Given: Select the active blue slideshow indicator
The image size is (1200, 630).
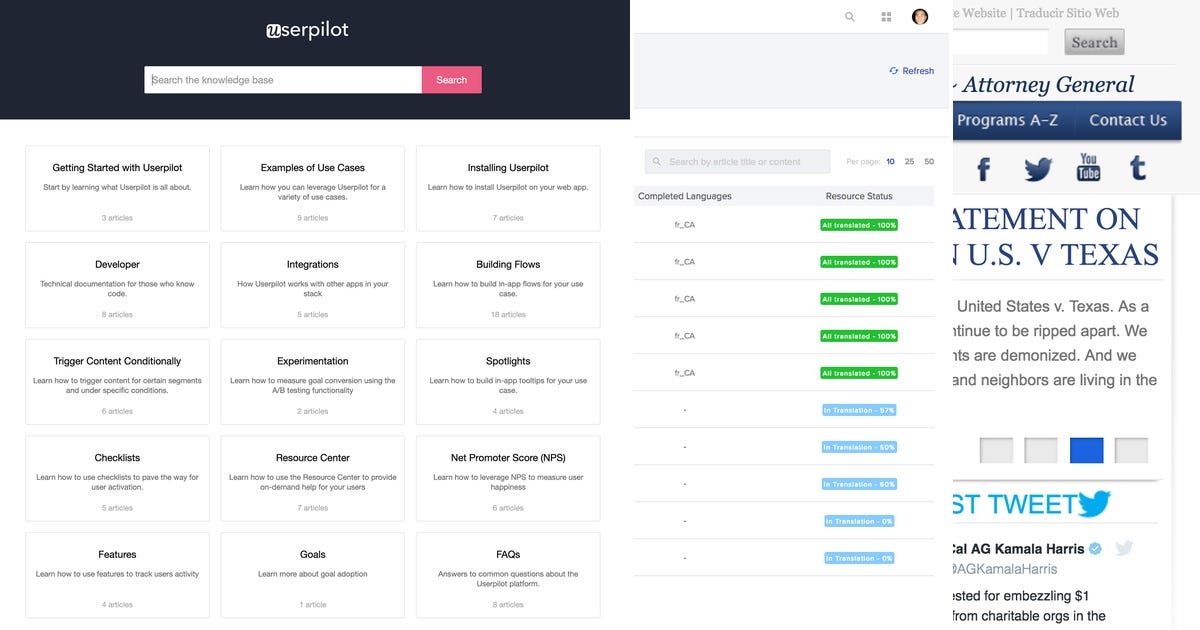Looking at the screenshot, I should 1087,451.
